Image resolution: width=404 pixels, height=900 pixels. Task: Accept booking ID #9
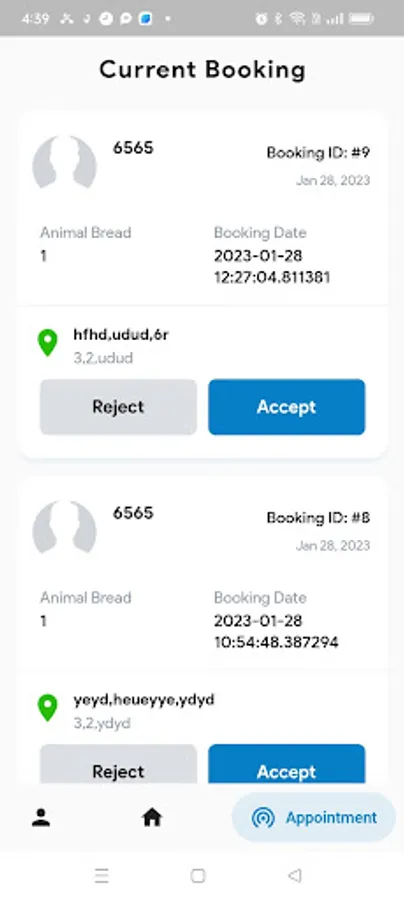pos(286,407)
